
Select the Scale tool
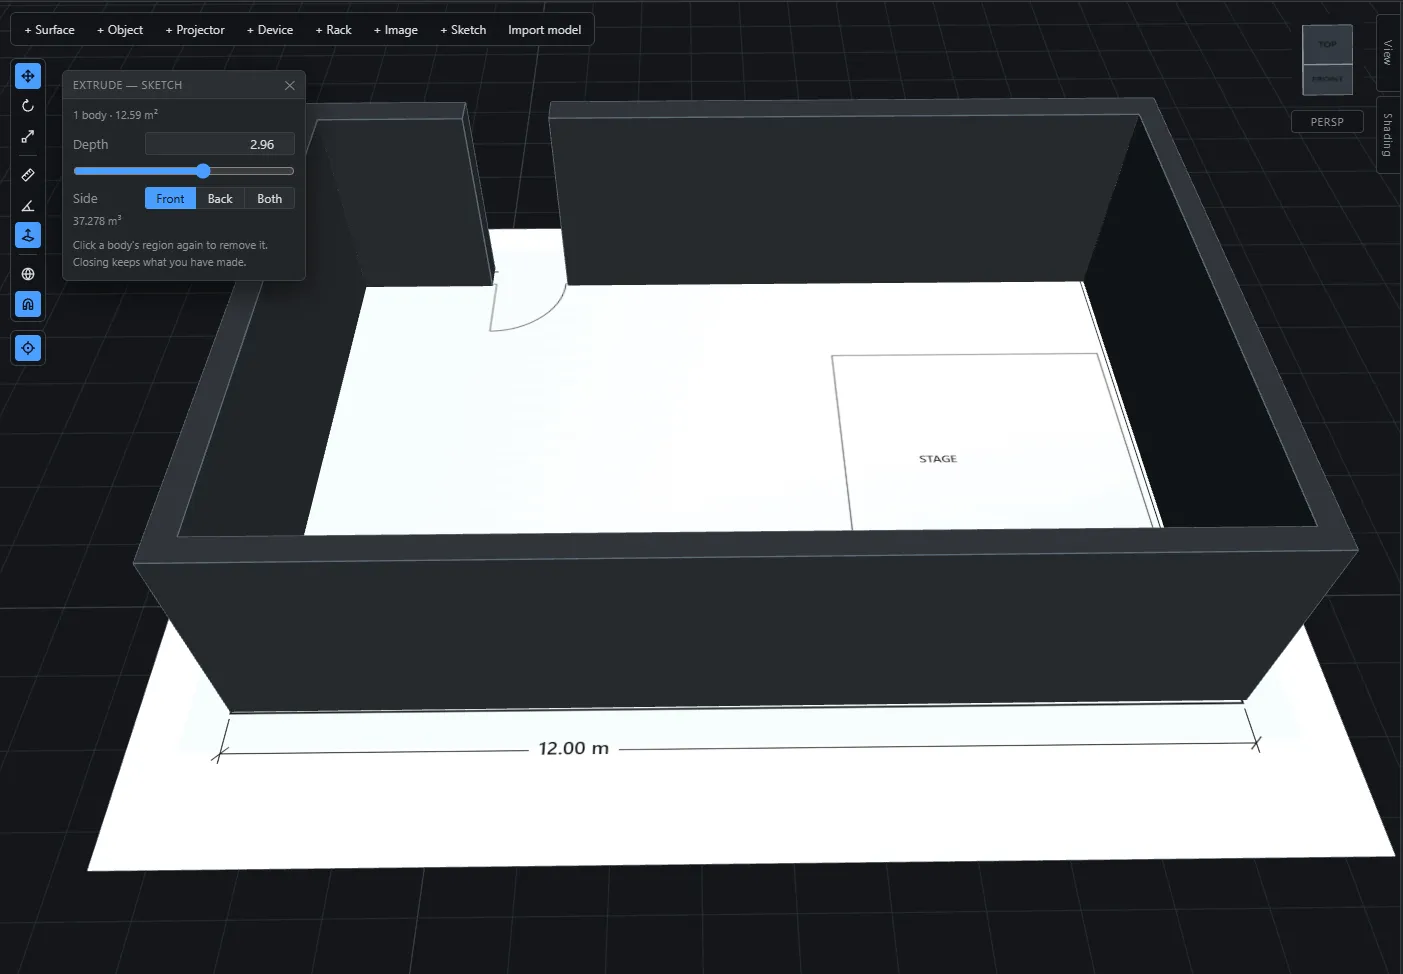[x=28, y=136]
